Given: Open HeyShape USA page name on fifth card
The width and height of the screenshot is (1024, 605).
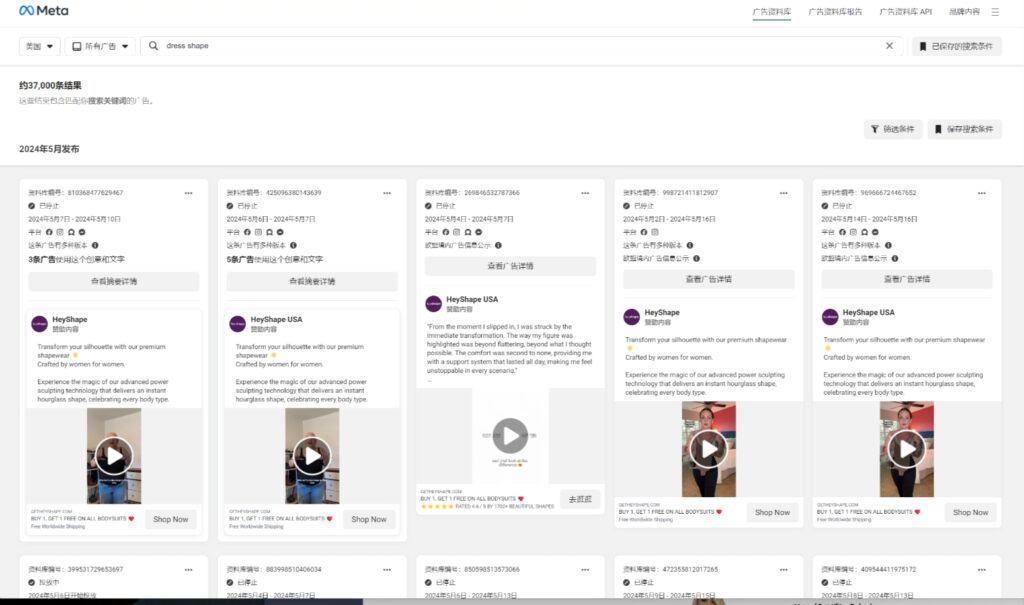Looking at the screenshot, I should pos(869,312).
